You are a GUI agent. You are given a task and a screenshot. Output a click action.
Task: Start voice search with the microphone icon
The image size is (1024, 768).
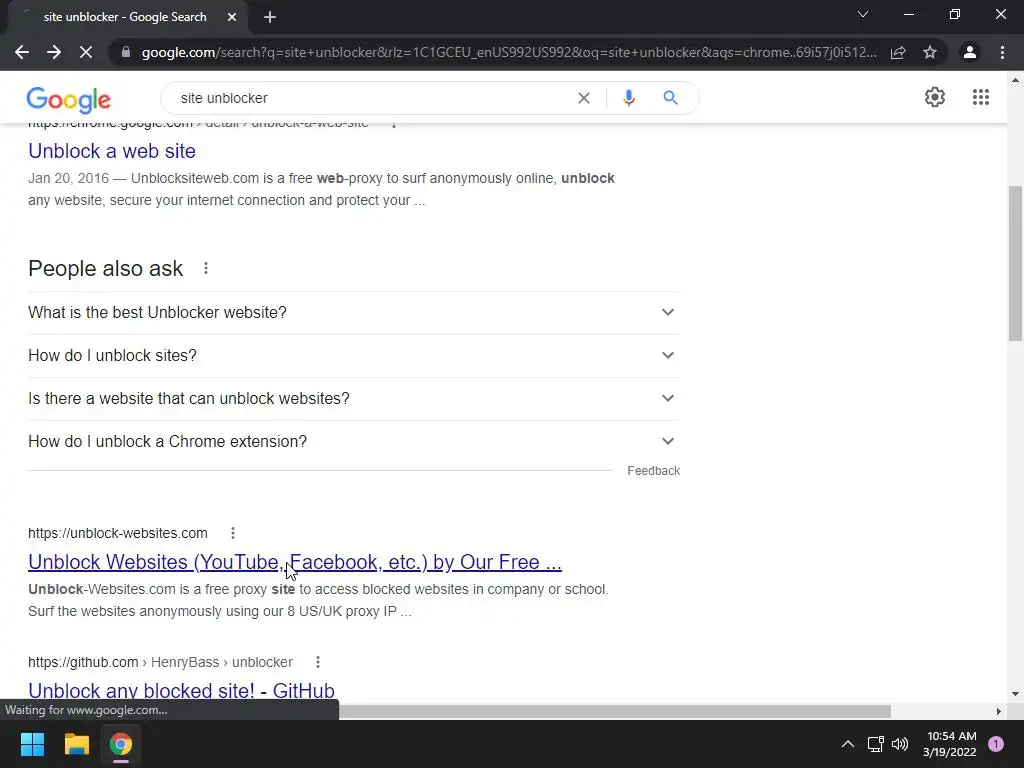629,98
